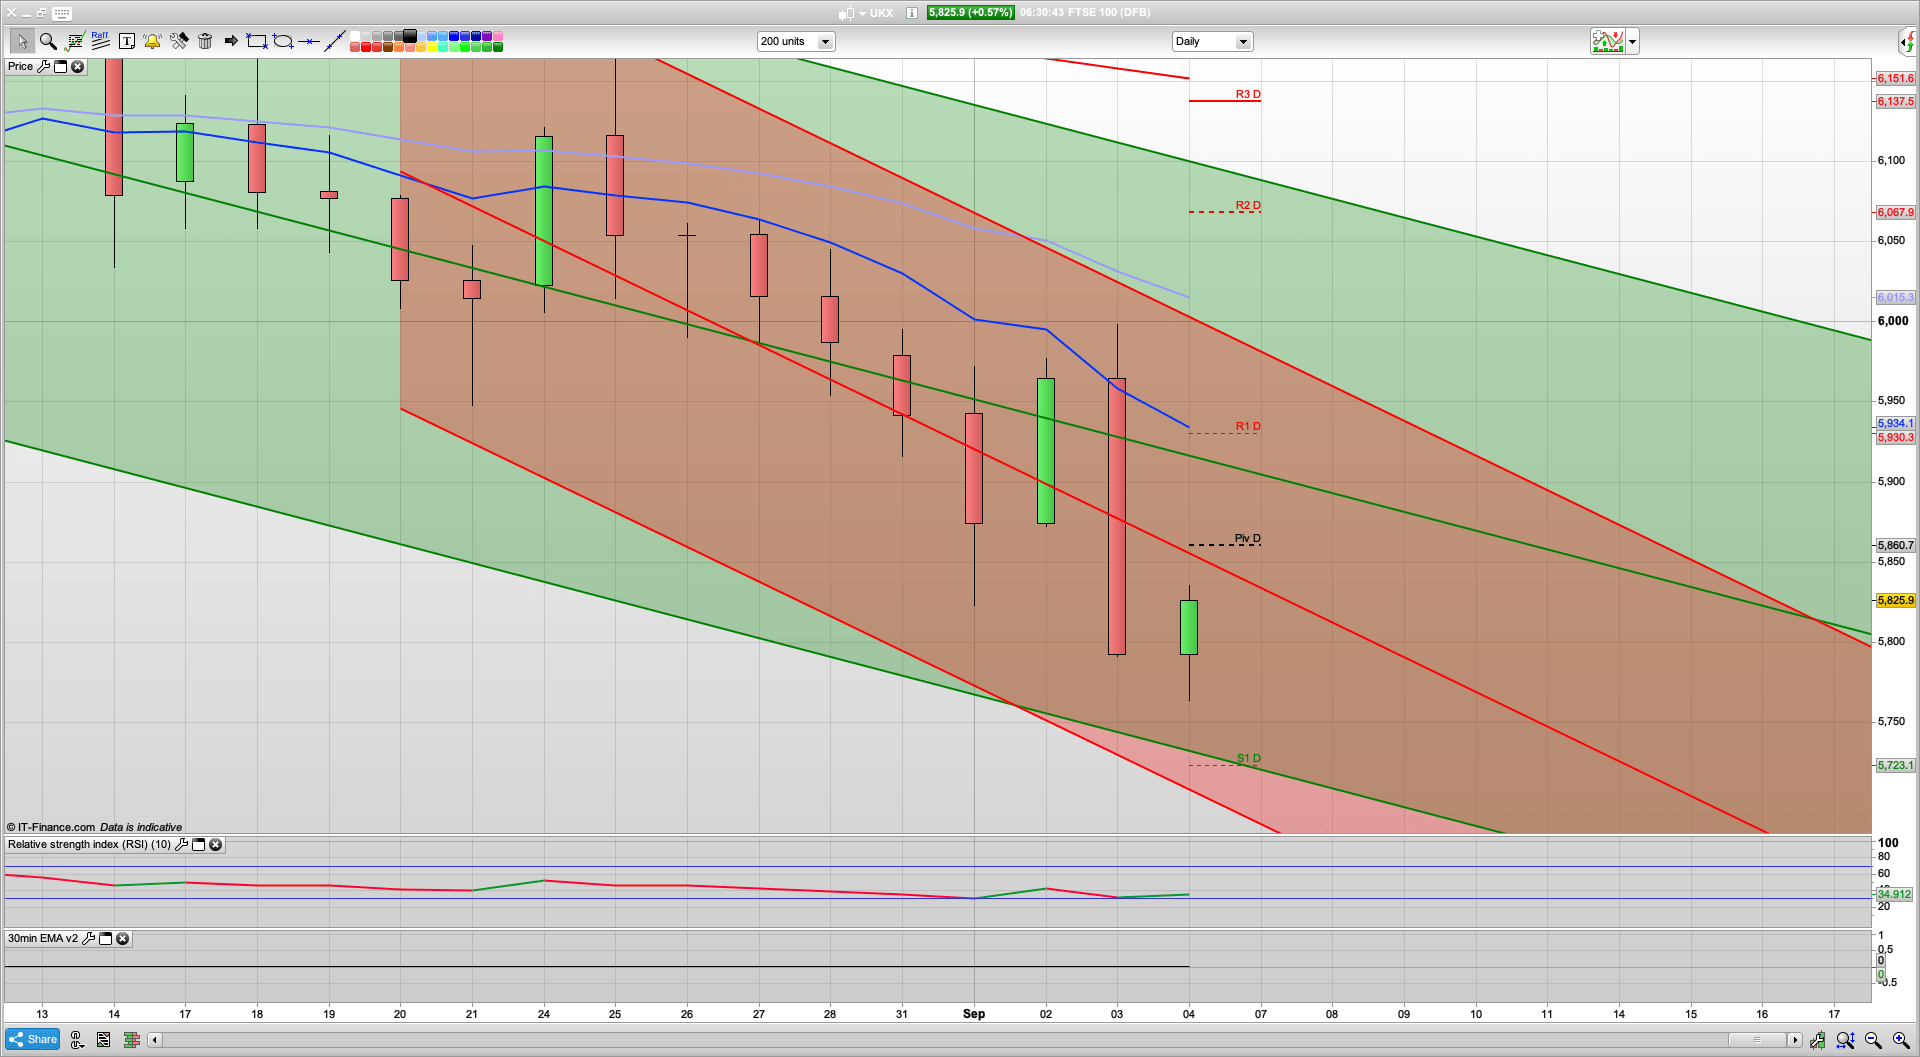Click the chain link icon beside Share

pyautogui.click(x=76, y=1040)
